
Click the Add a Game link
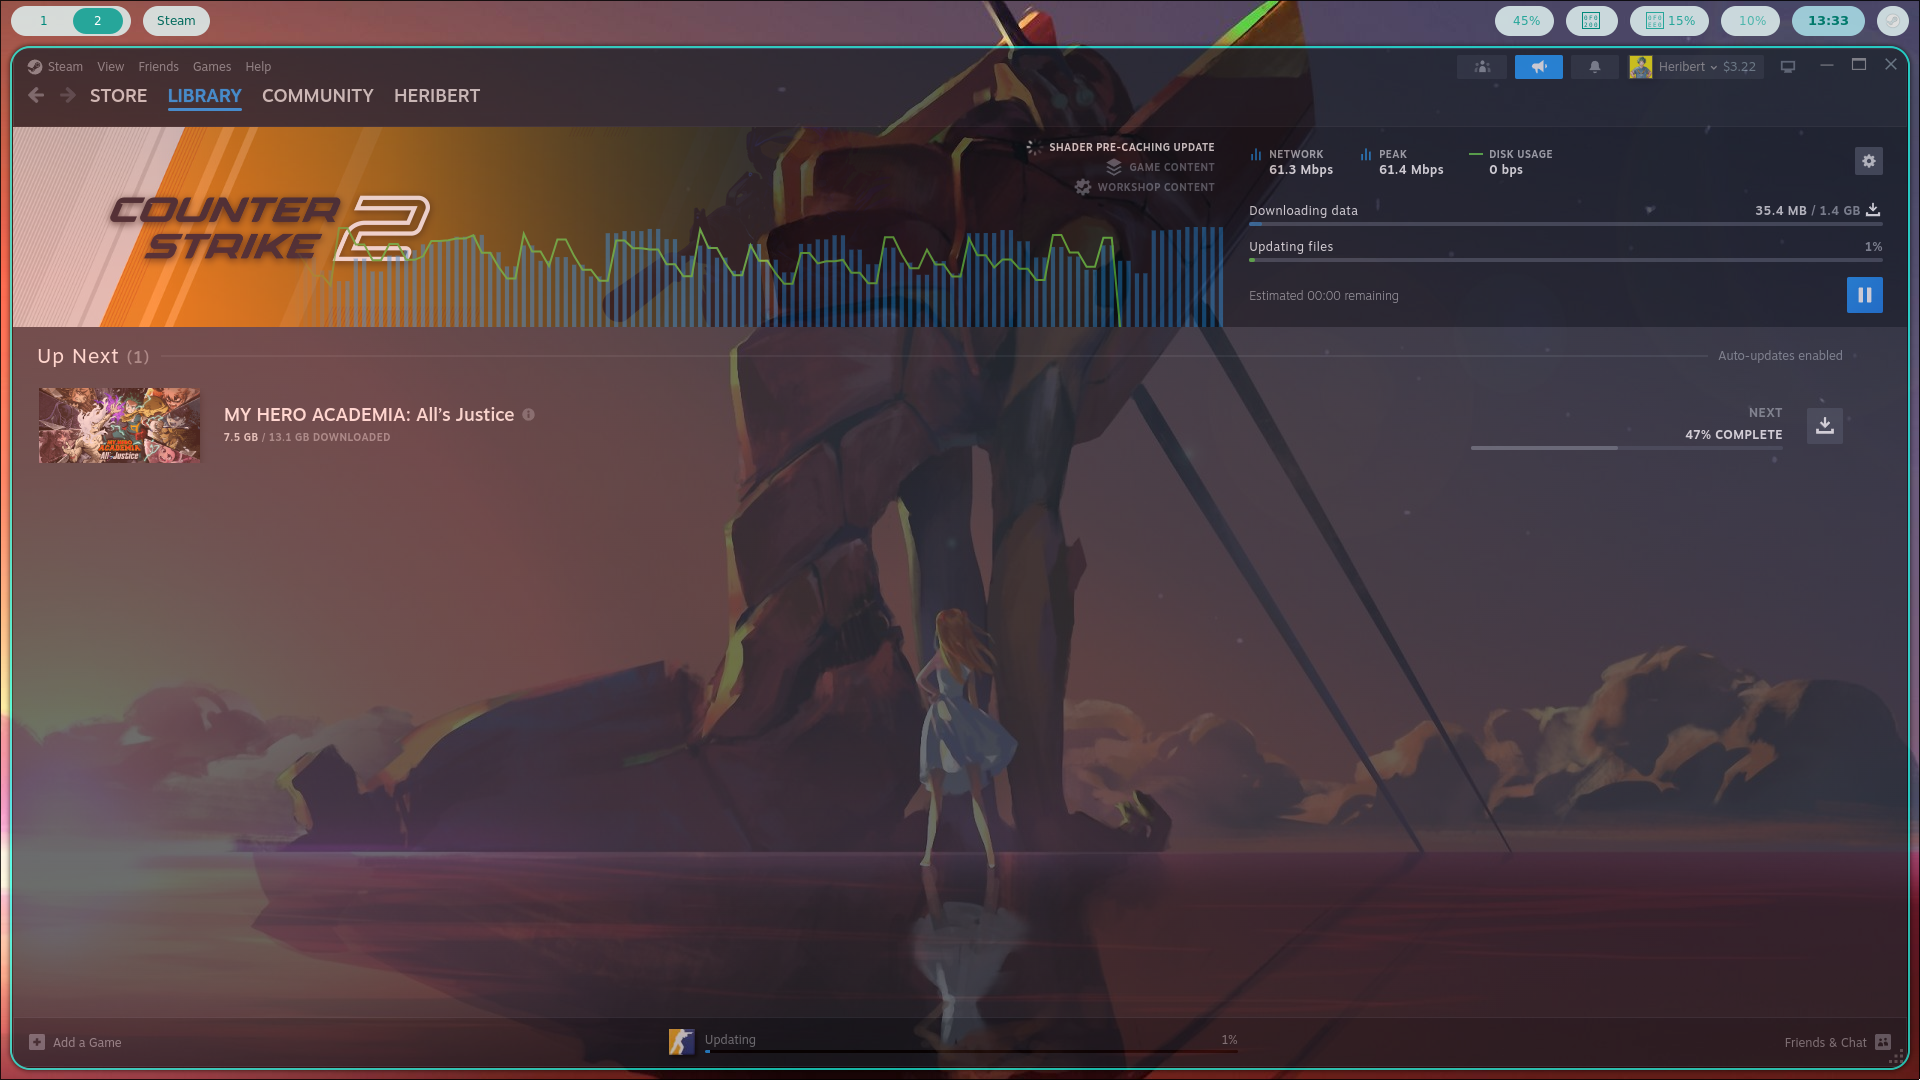point(87,1042)
